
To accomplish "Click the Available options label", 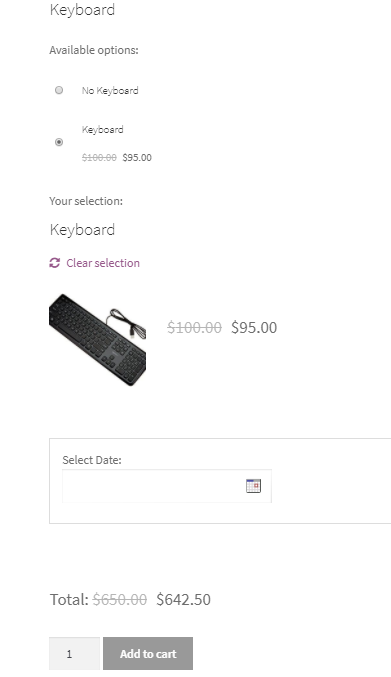I will coord(94,50).
